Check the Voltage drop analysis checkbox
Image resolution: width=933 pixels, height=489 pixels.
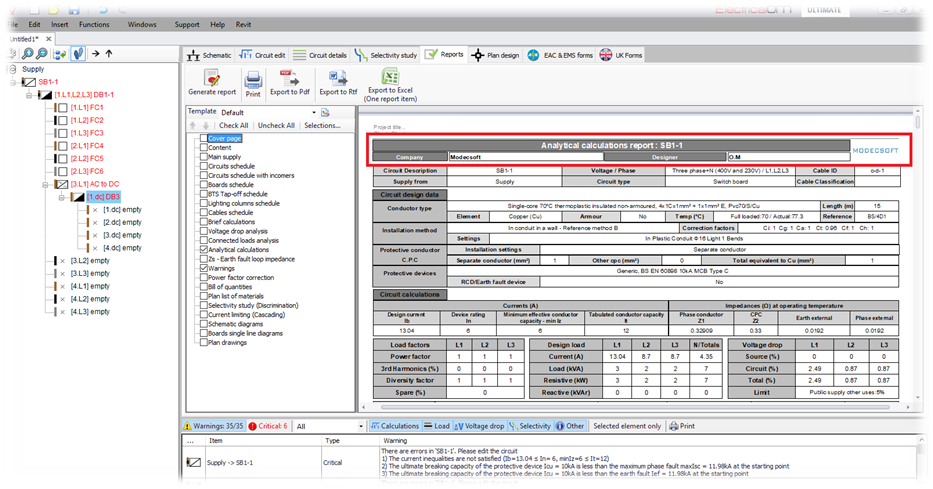point(203,231)
